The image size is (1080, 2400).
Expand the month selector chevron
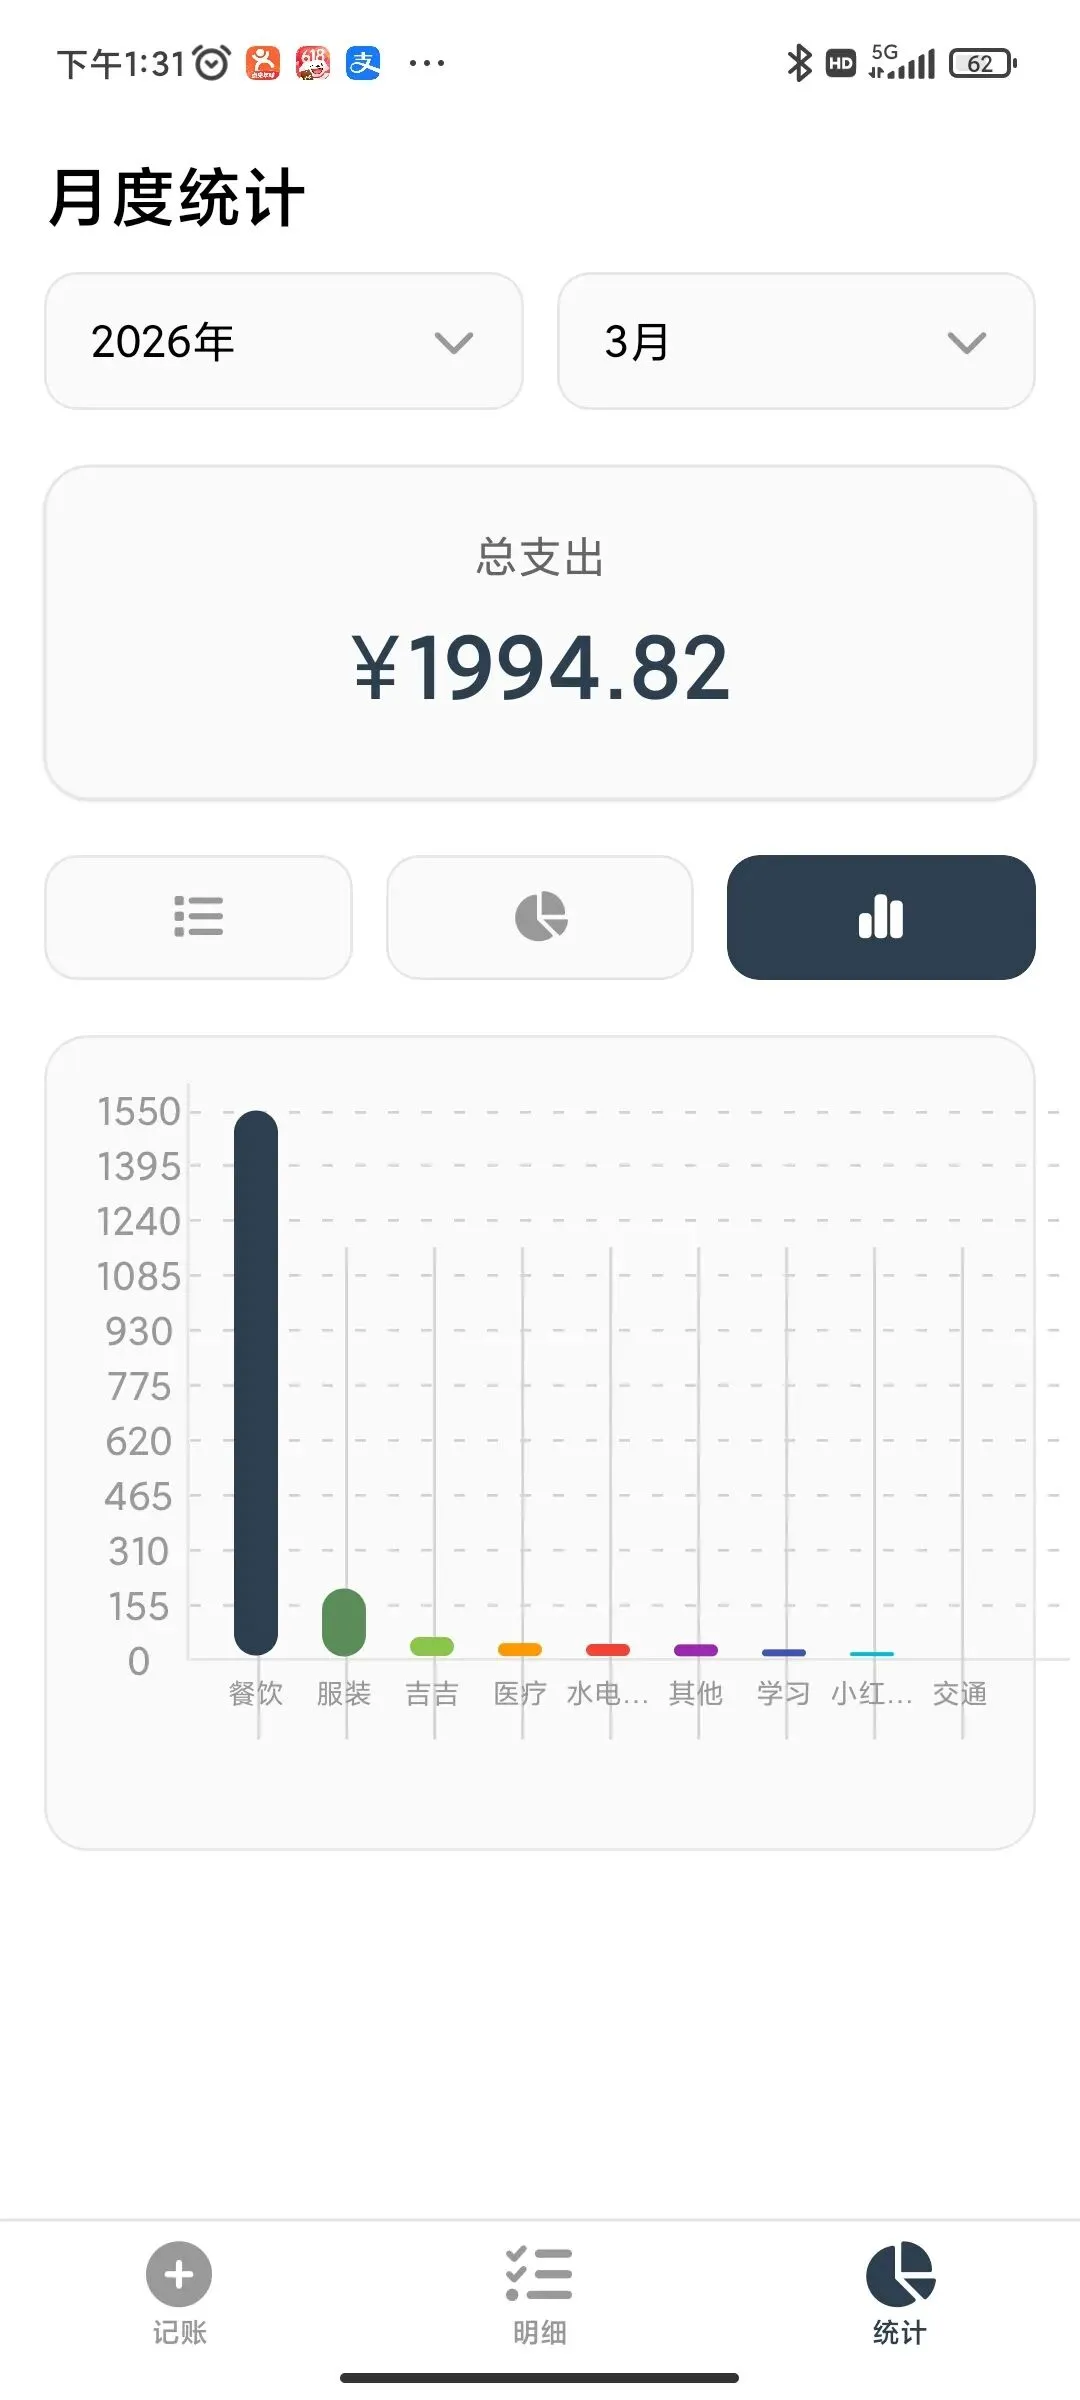click(x=966, y=343)
